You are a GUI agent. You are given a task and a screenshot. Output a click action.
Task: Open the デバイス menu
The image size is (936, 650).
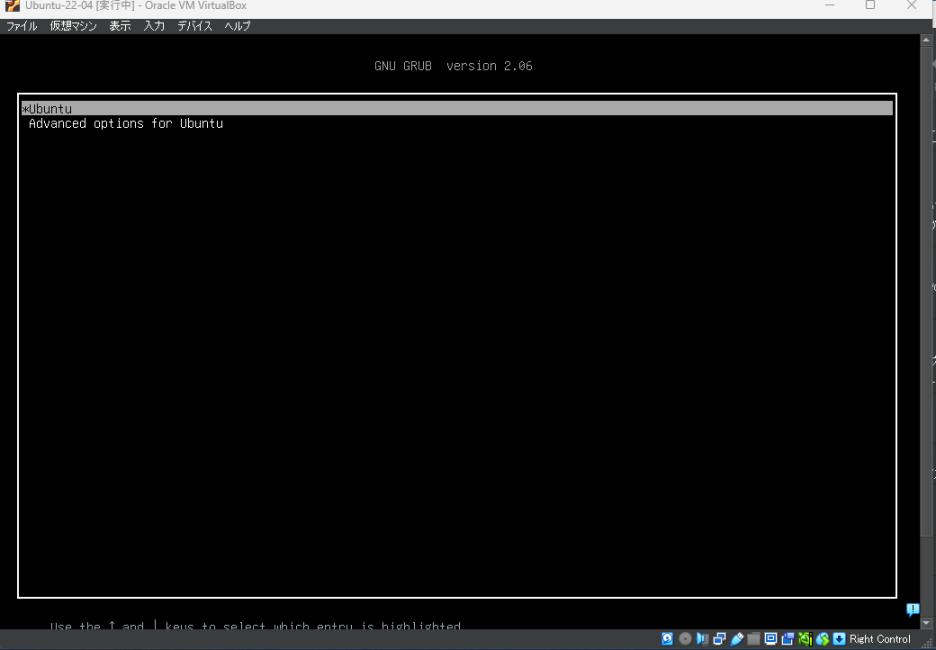195,26
